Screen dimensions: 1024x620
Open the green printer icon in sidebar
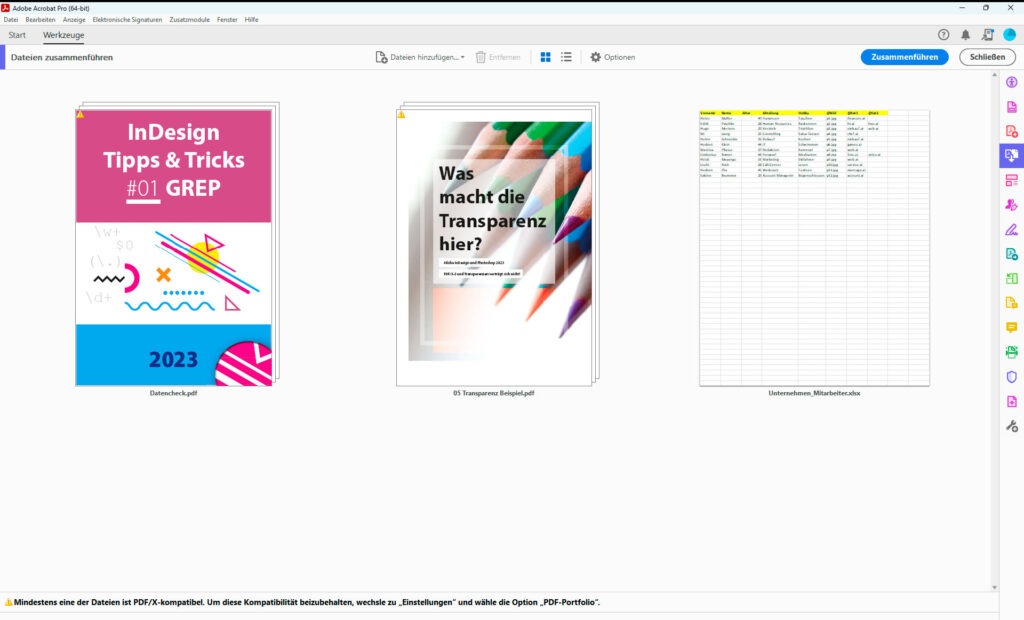coord(1012,352)
